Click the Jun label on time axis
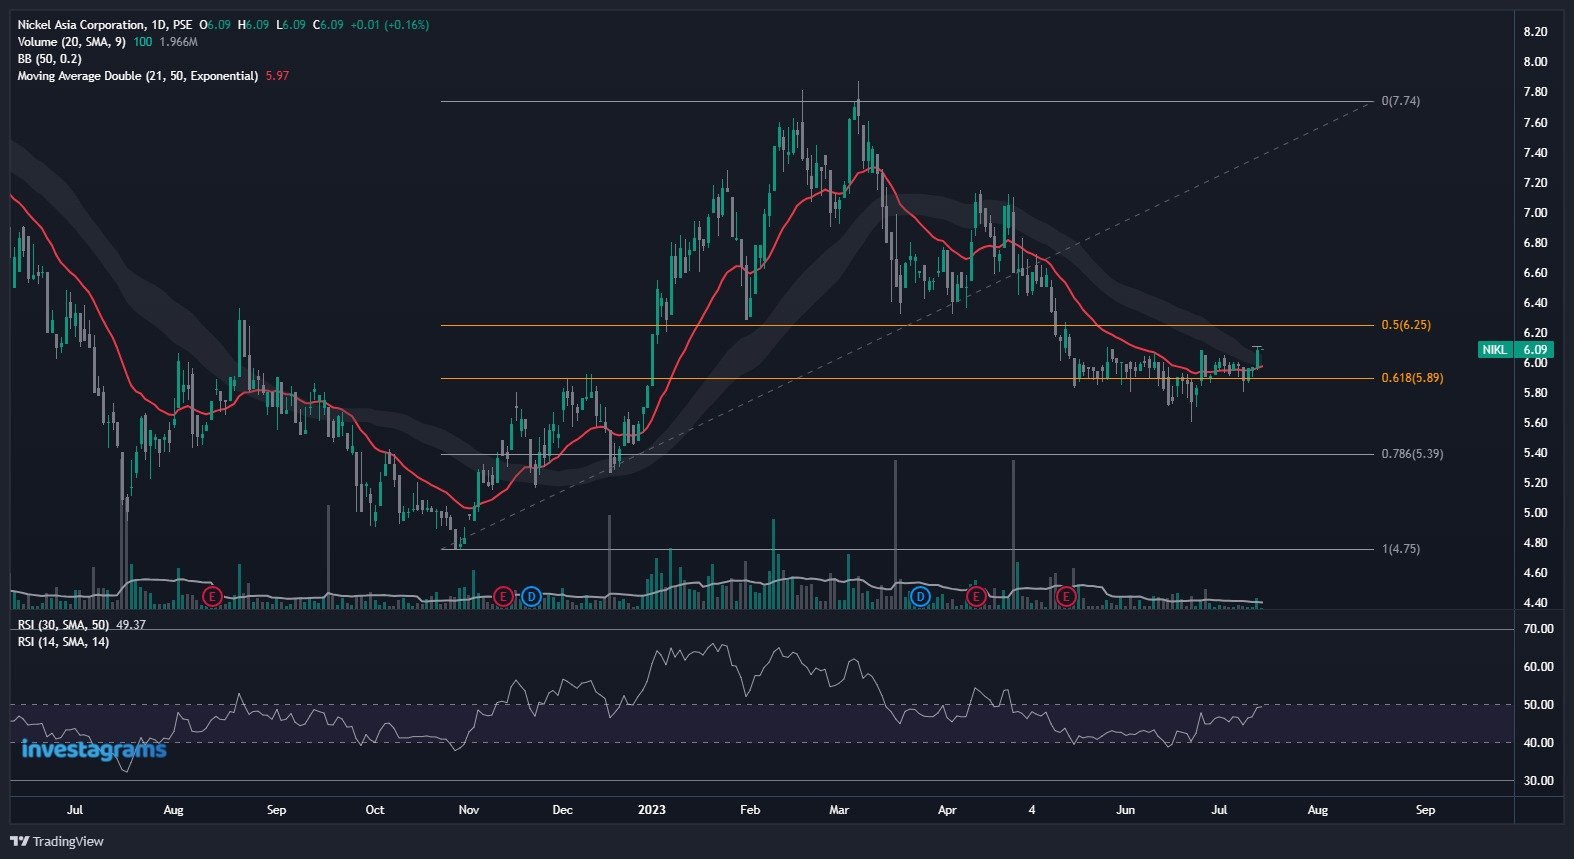Screen dimensions: 1574x859 coord(1126,810)
